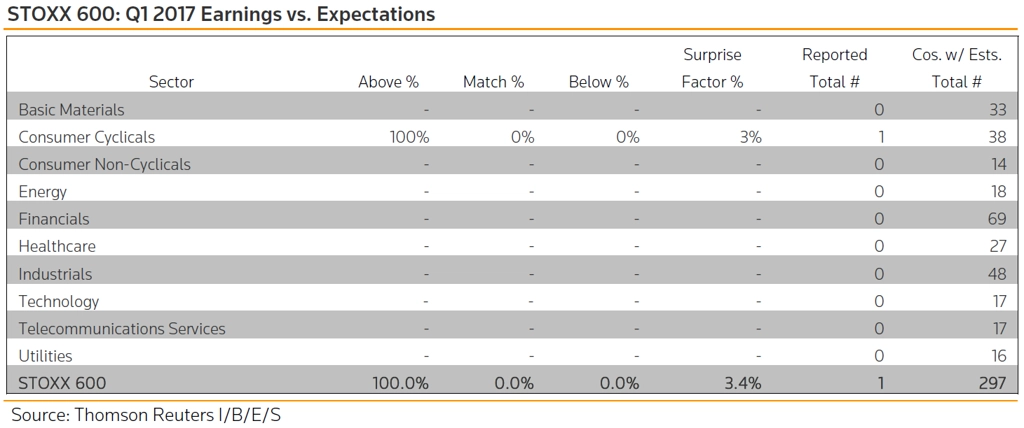
Task: Select the Financials sector label
Action: point(54,220)
